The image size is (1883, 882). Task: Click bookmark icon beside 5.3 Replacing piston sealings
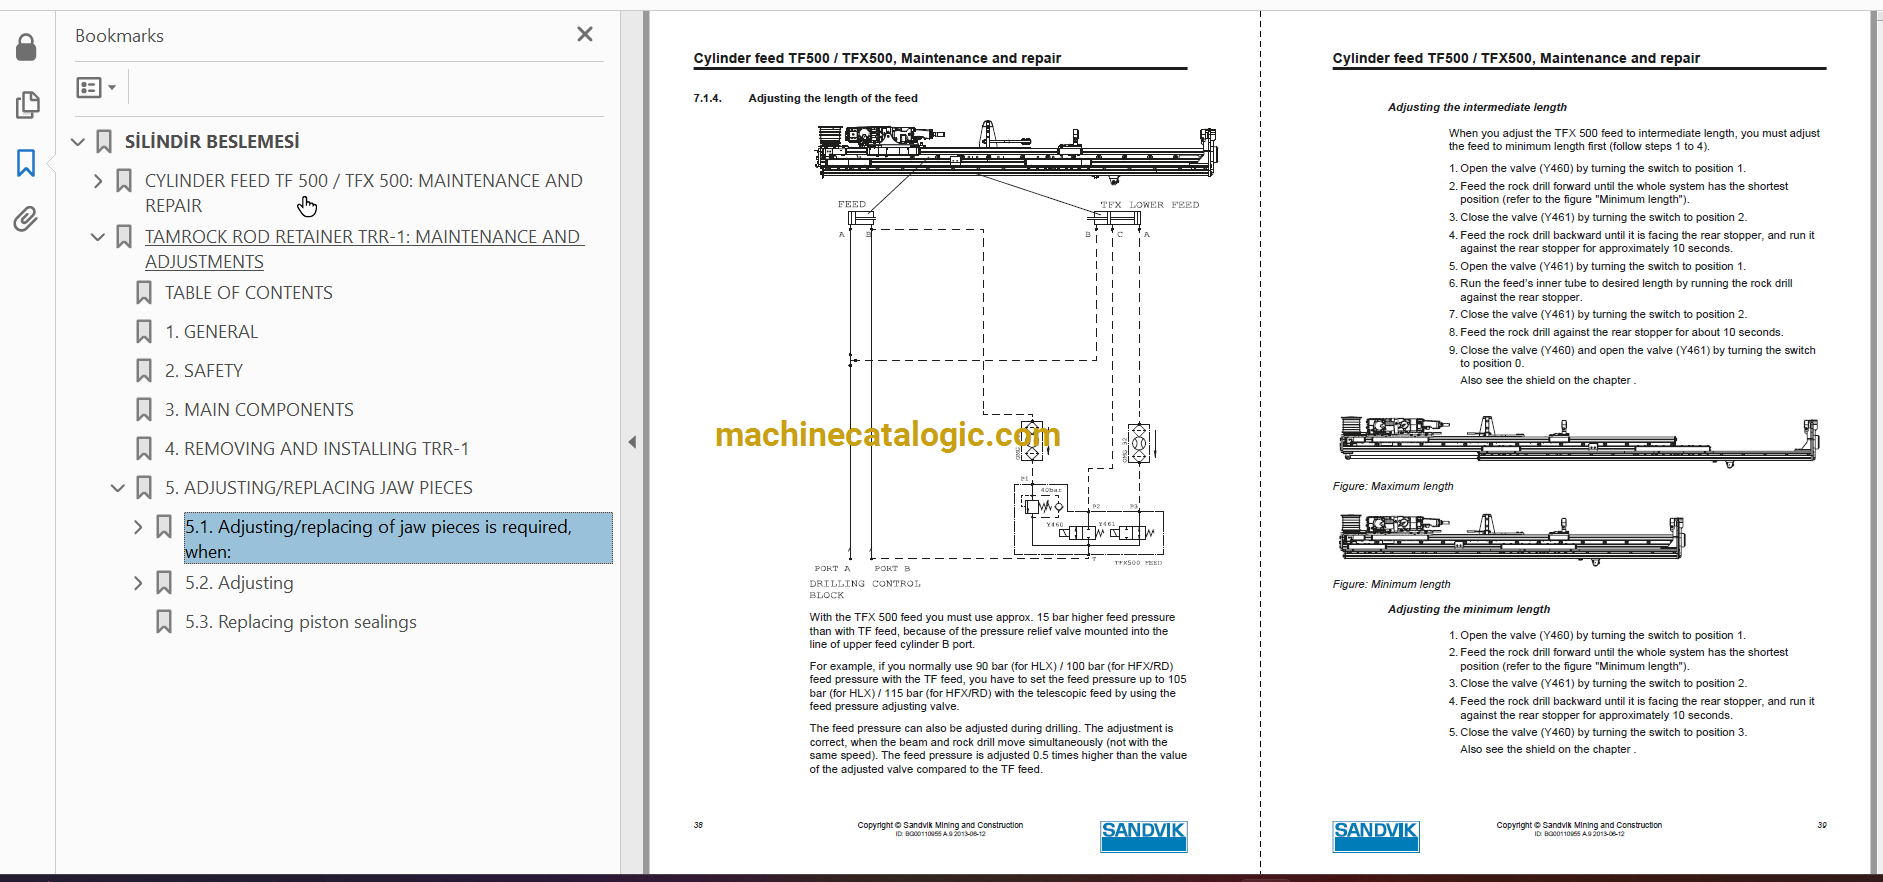point(164,622)
